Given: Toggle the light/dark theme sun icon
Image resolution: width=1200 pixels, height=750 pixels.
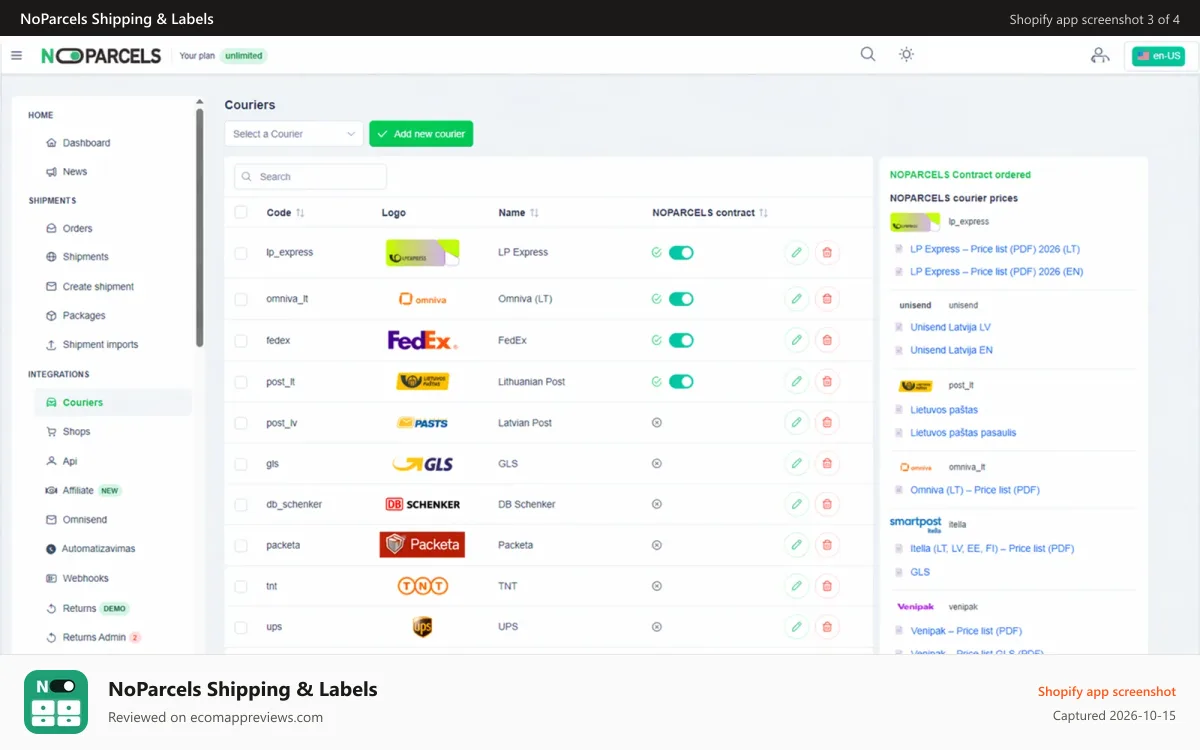Looking at the screenshot, I should pos(906,54).
